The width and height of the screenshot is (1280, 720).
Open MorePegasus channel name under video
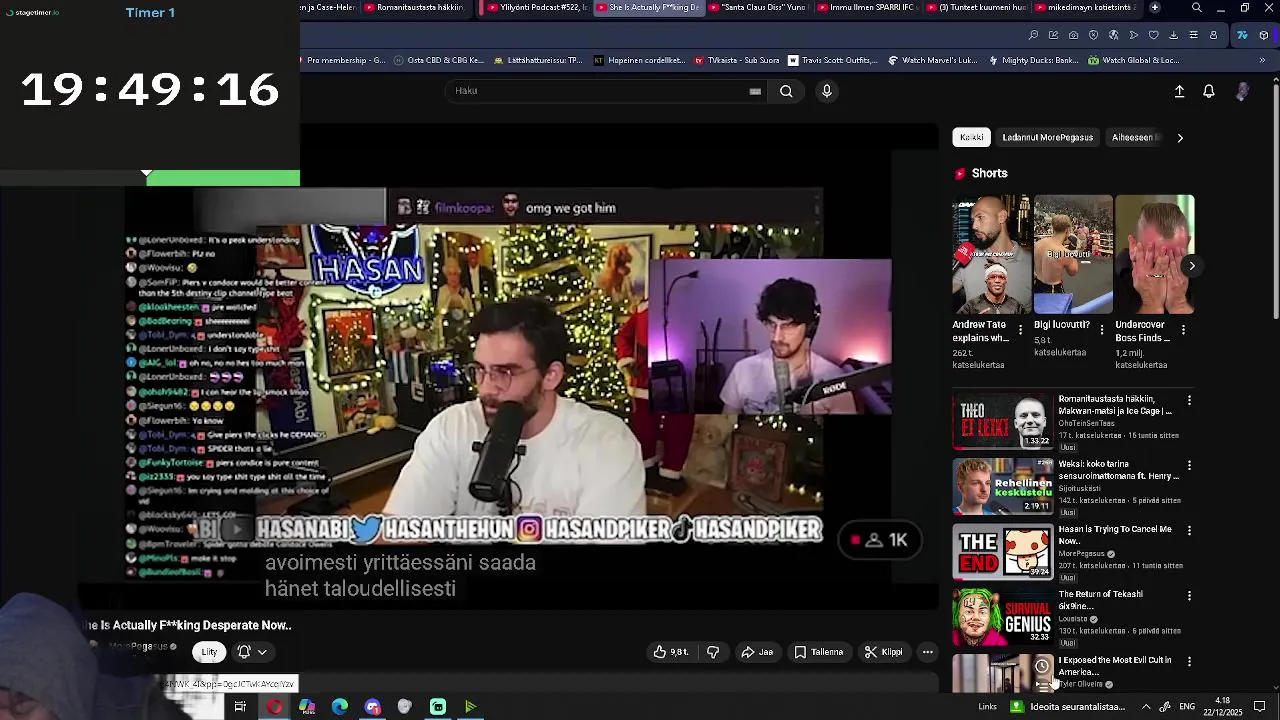[x=137, y=647]
